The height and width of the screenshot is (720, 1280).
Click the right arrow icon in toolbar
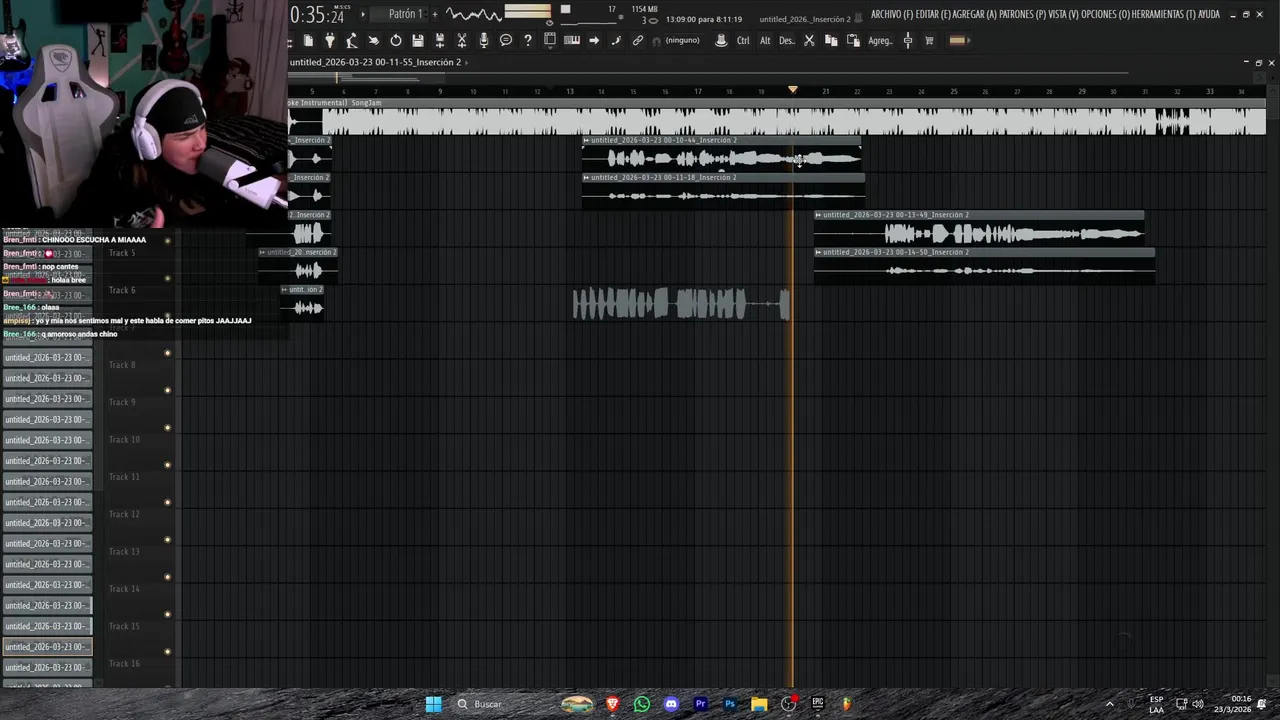pos(594,40)
